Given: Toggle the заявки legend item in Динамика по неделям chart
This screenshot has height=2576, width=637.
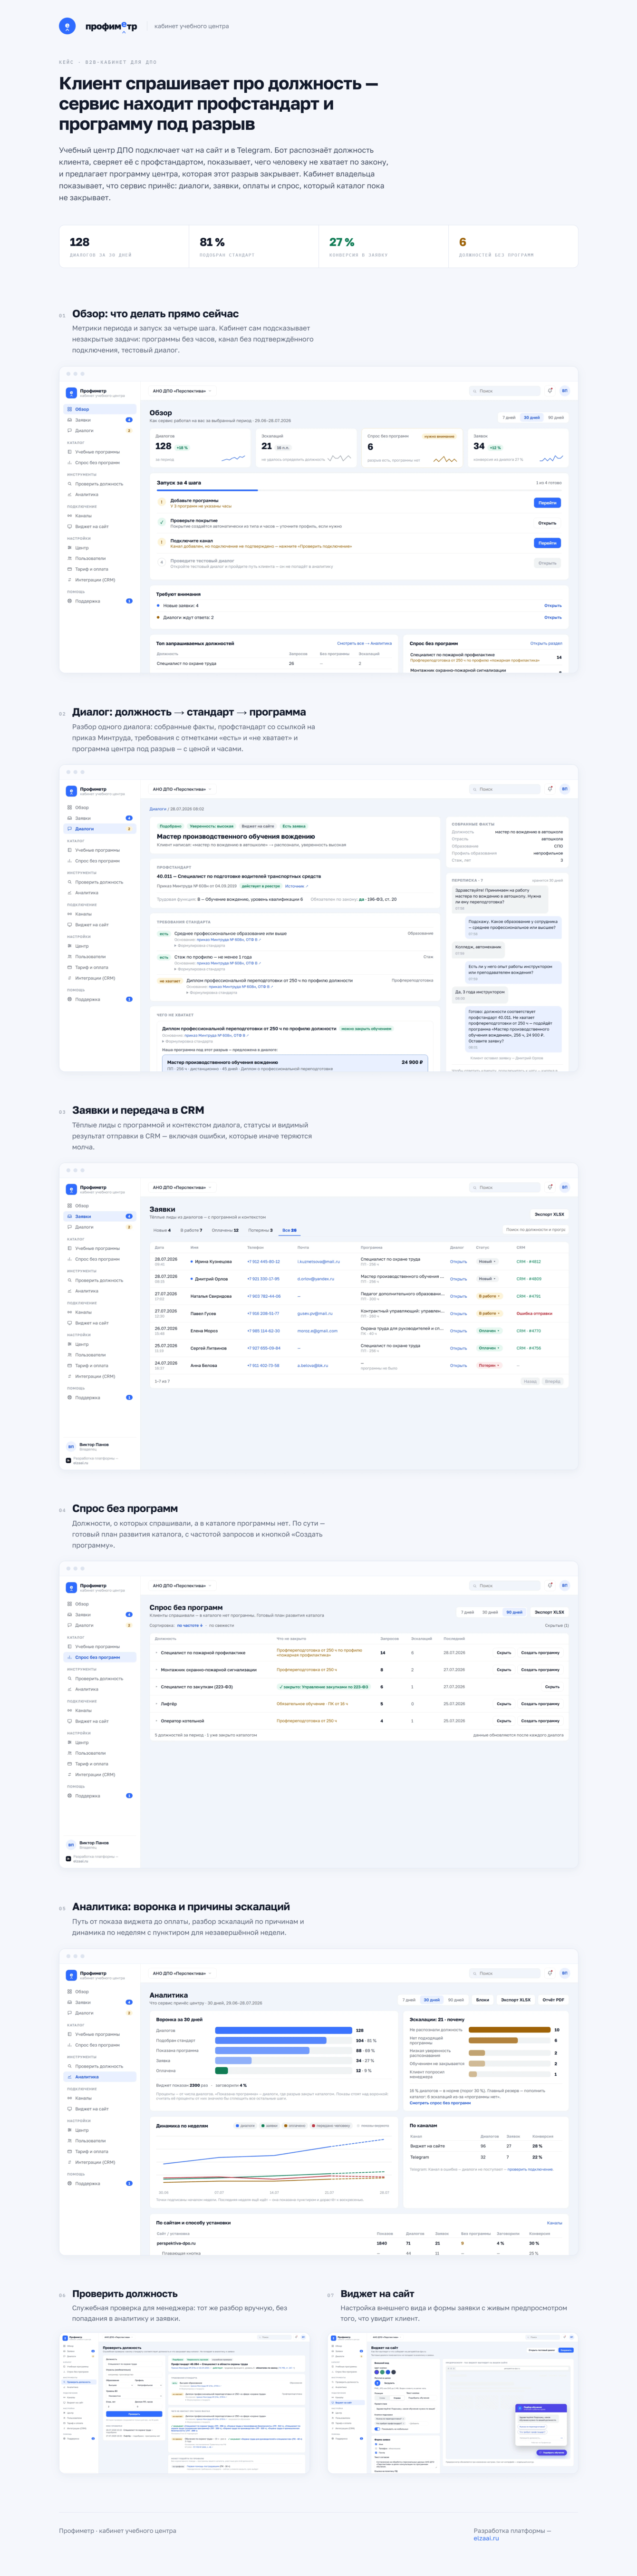Looking at the screenshot, I should [269, 2125].
